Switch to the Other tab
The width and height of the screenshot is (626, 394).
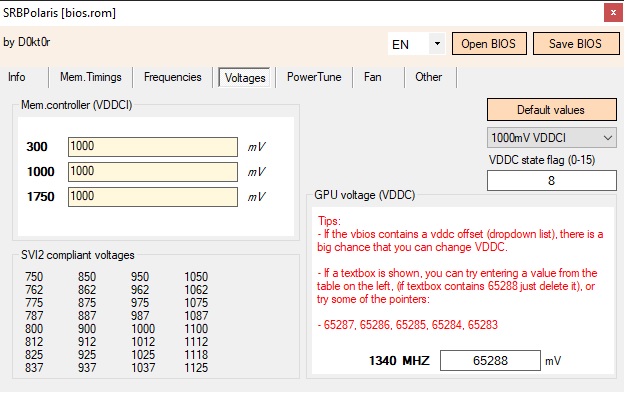click(428, 77)
